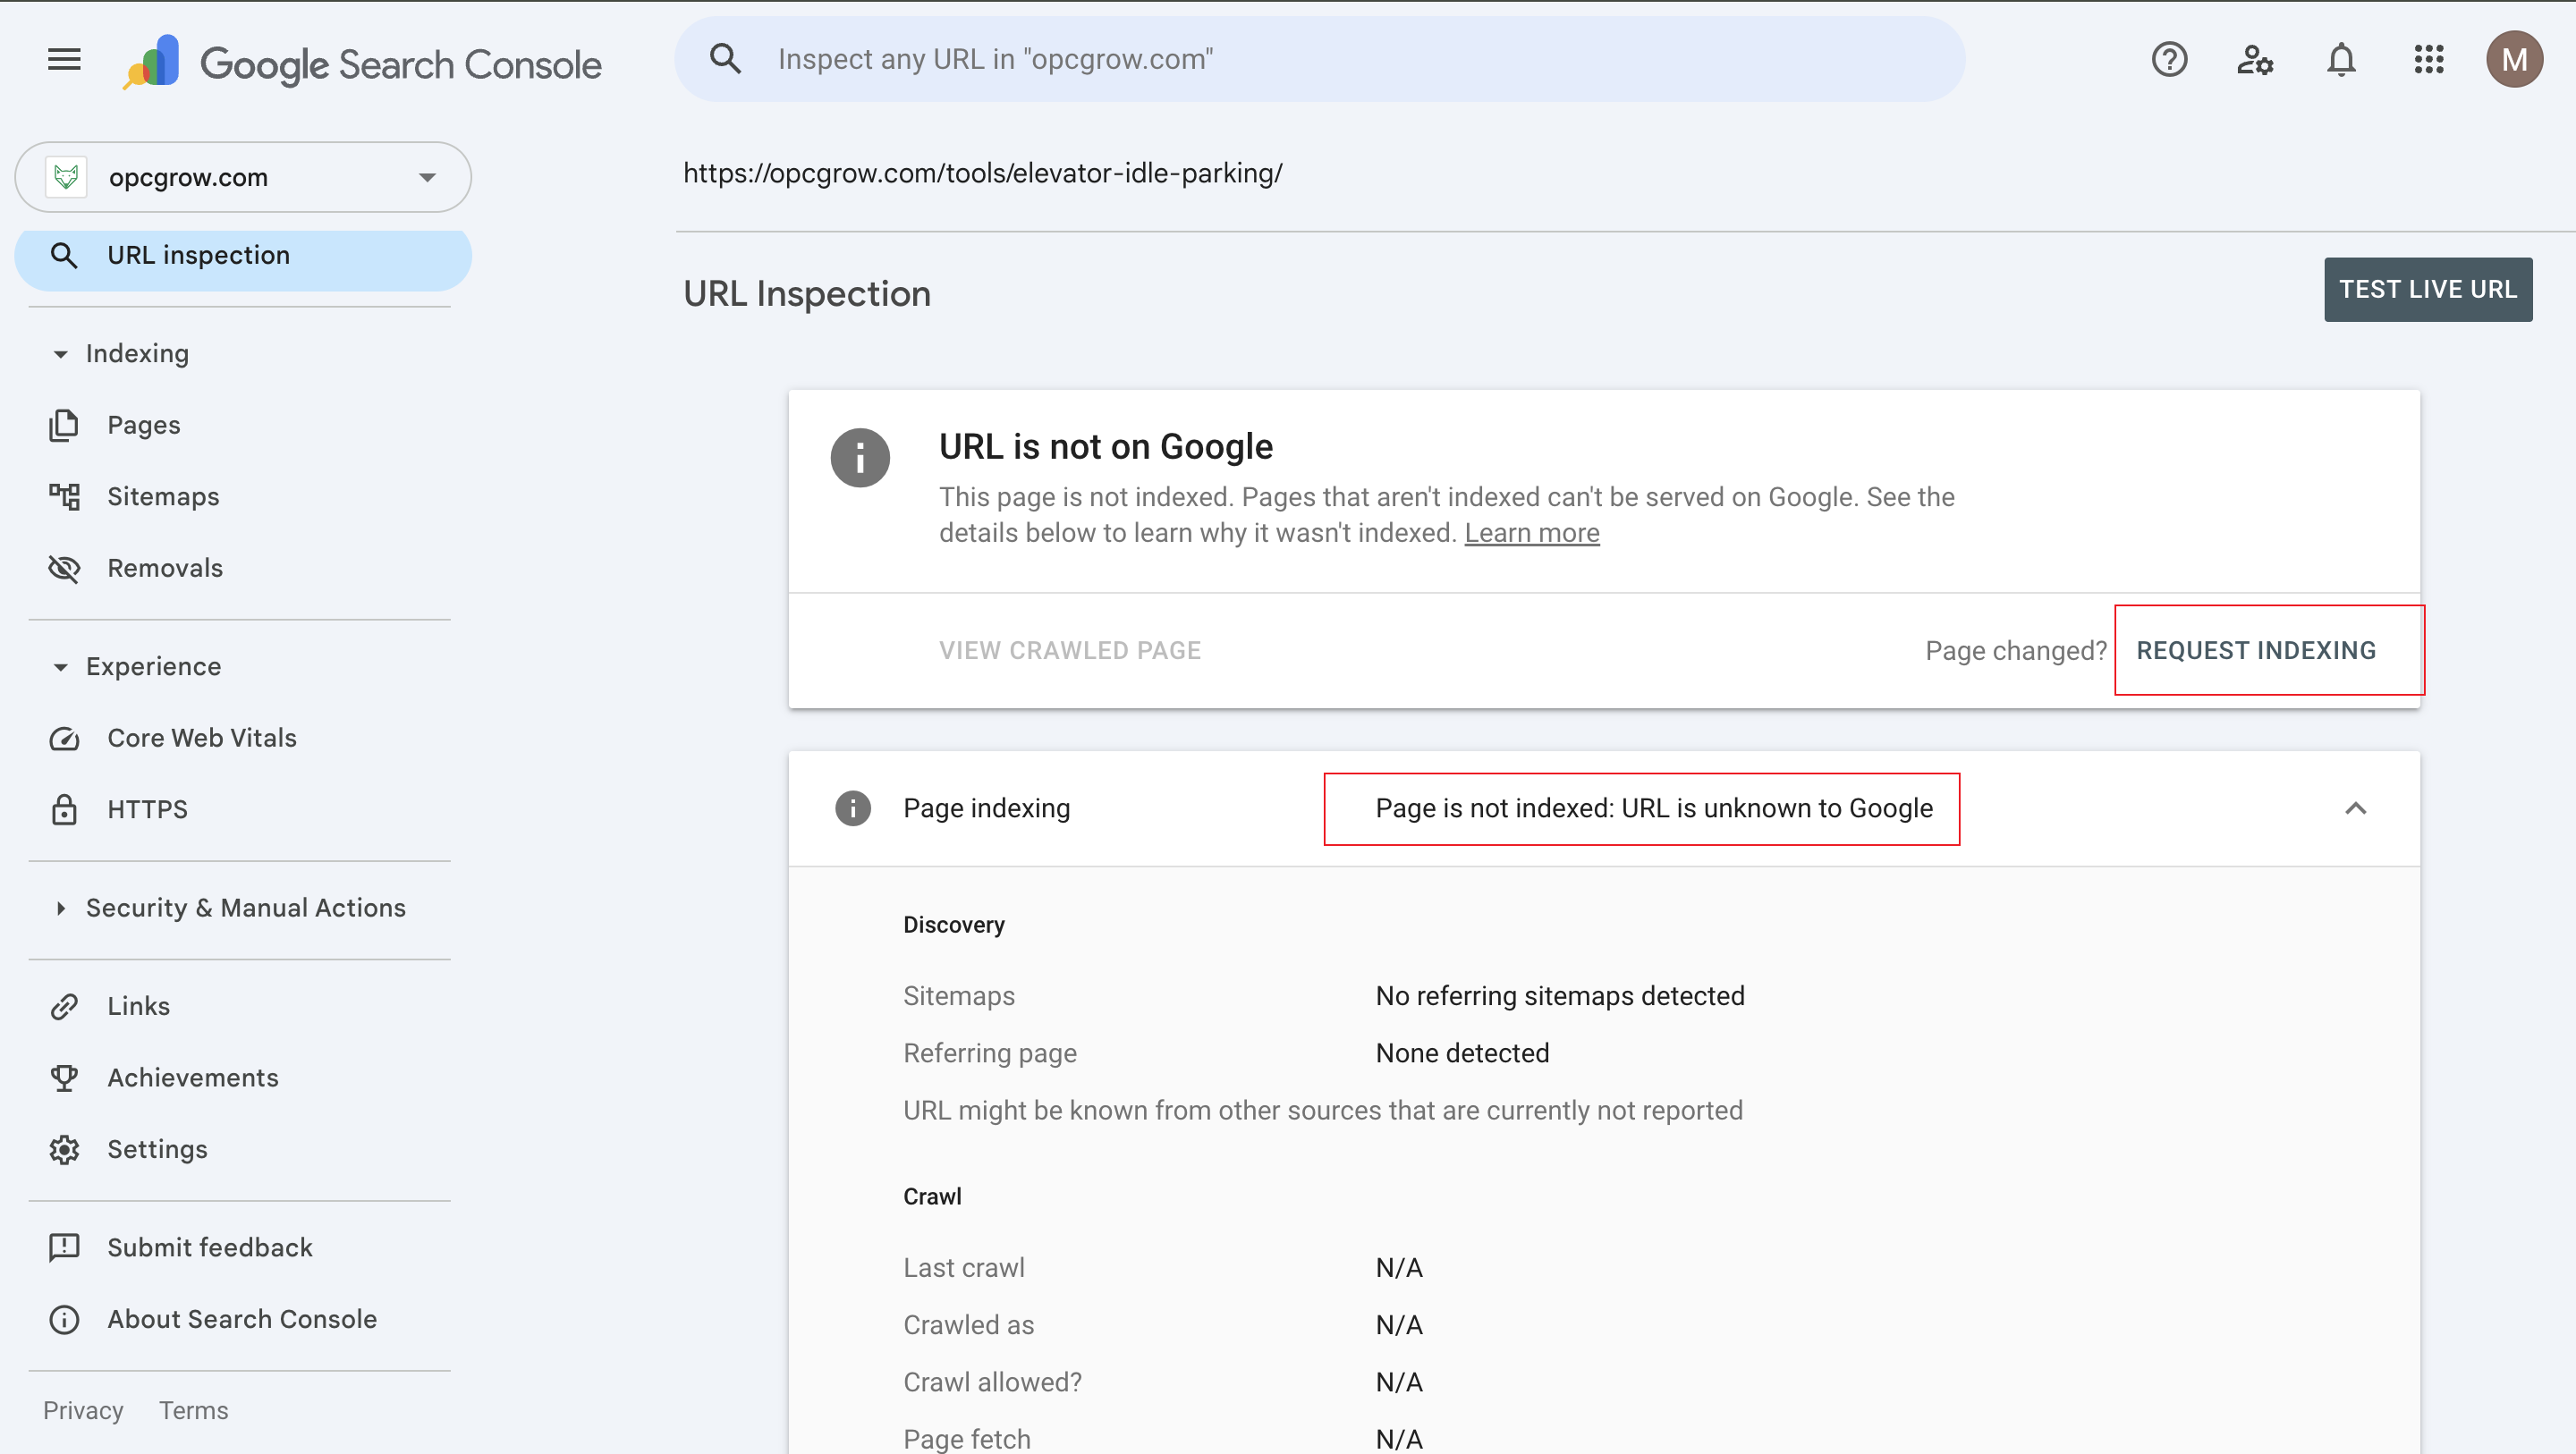Click the Pages document icon
The image size is (2576, 1454).
[64, 425]
